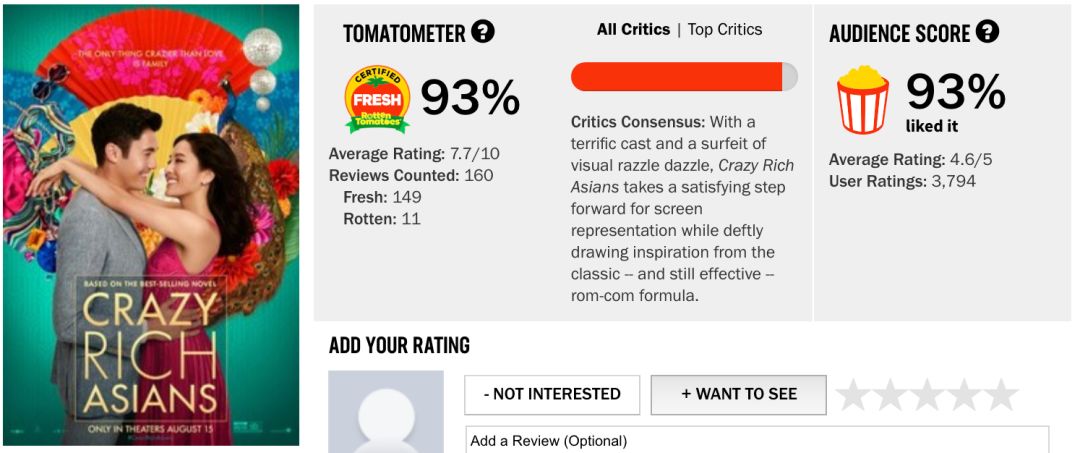The height and width of the screenshot is (453, 1080).
Task: Click the popcorn bucket audience icon
Action: coord(862,99)
